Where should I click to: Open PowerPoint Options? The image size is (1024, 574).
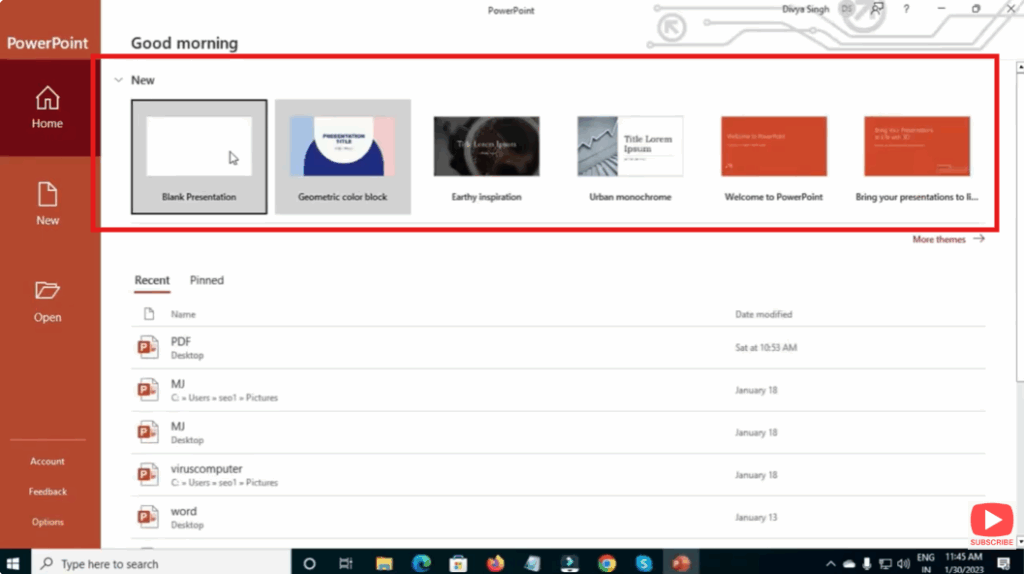pyautogui.click(x=47, y=522)
